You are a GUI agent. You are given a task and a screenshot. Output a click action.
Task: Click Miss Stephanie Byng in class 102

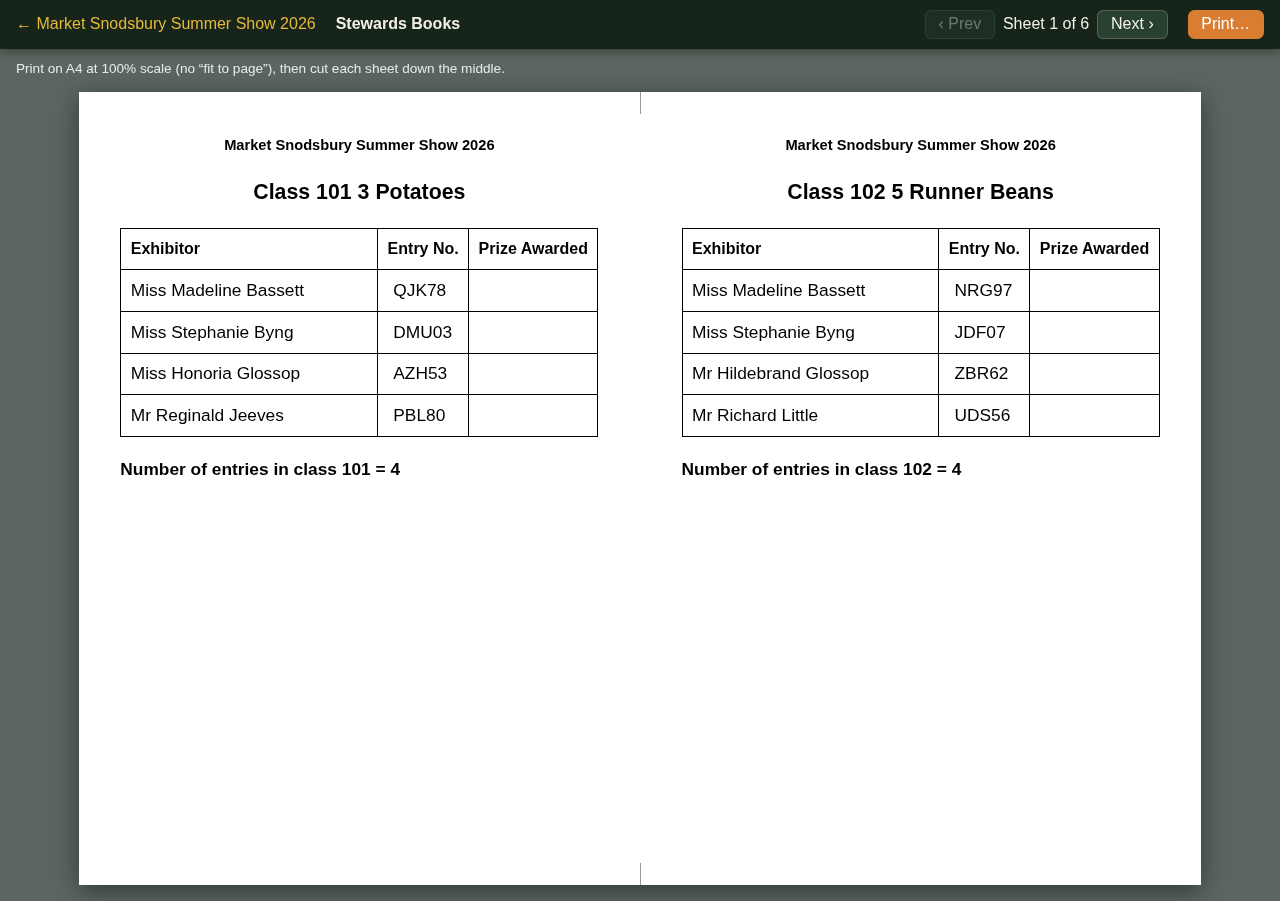[773, 333]
